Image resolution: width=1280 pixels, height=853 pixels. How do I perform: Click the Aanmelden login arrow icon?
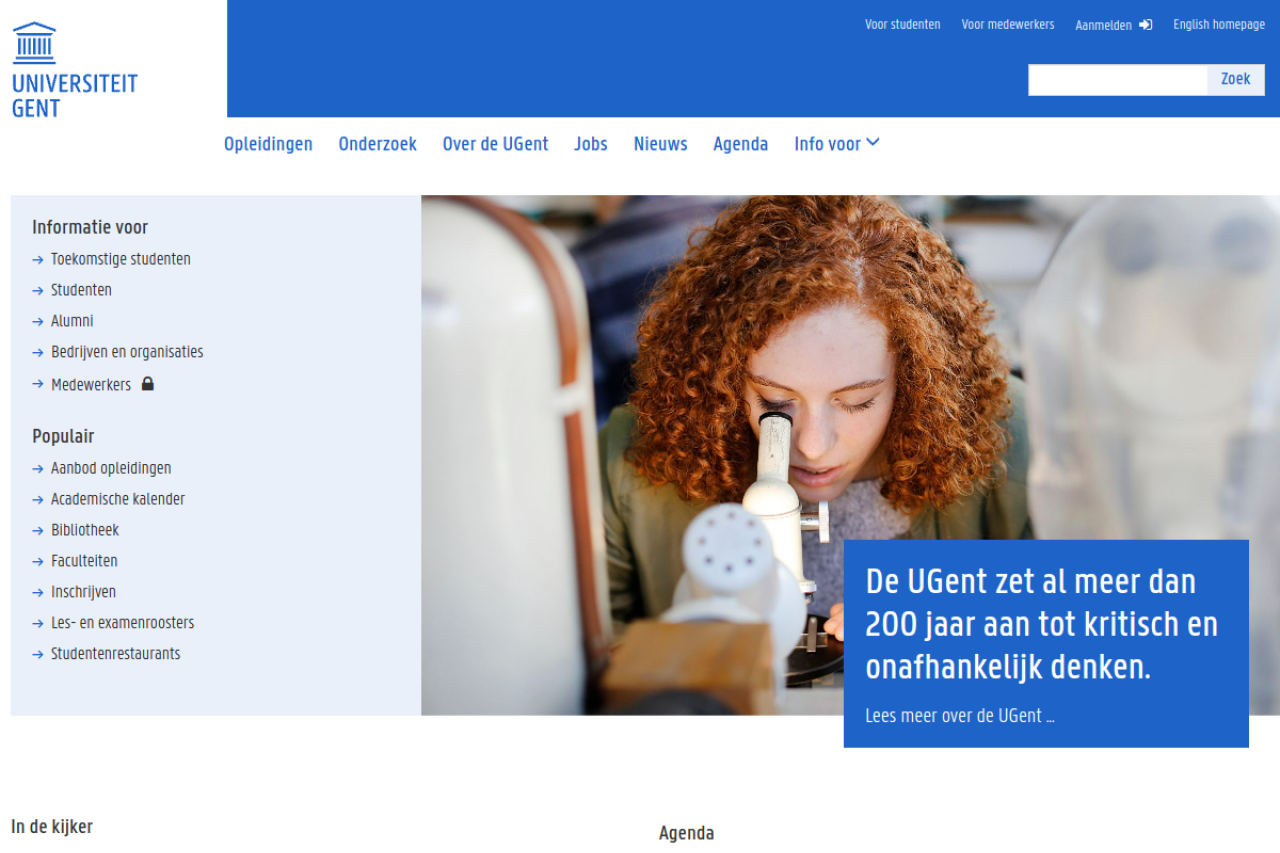coord(1145,25)
